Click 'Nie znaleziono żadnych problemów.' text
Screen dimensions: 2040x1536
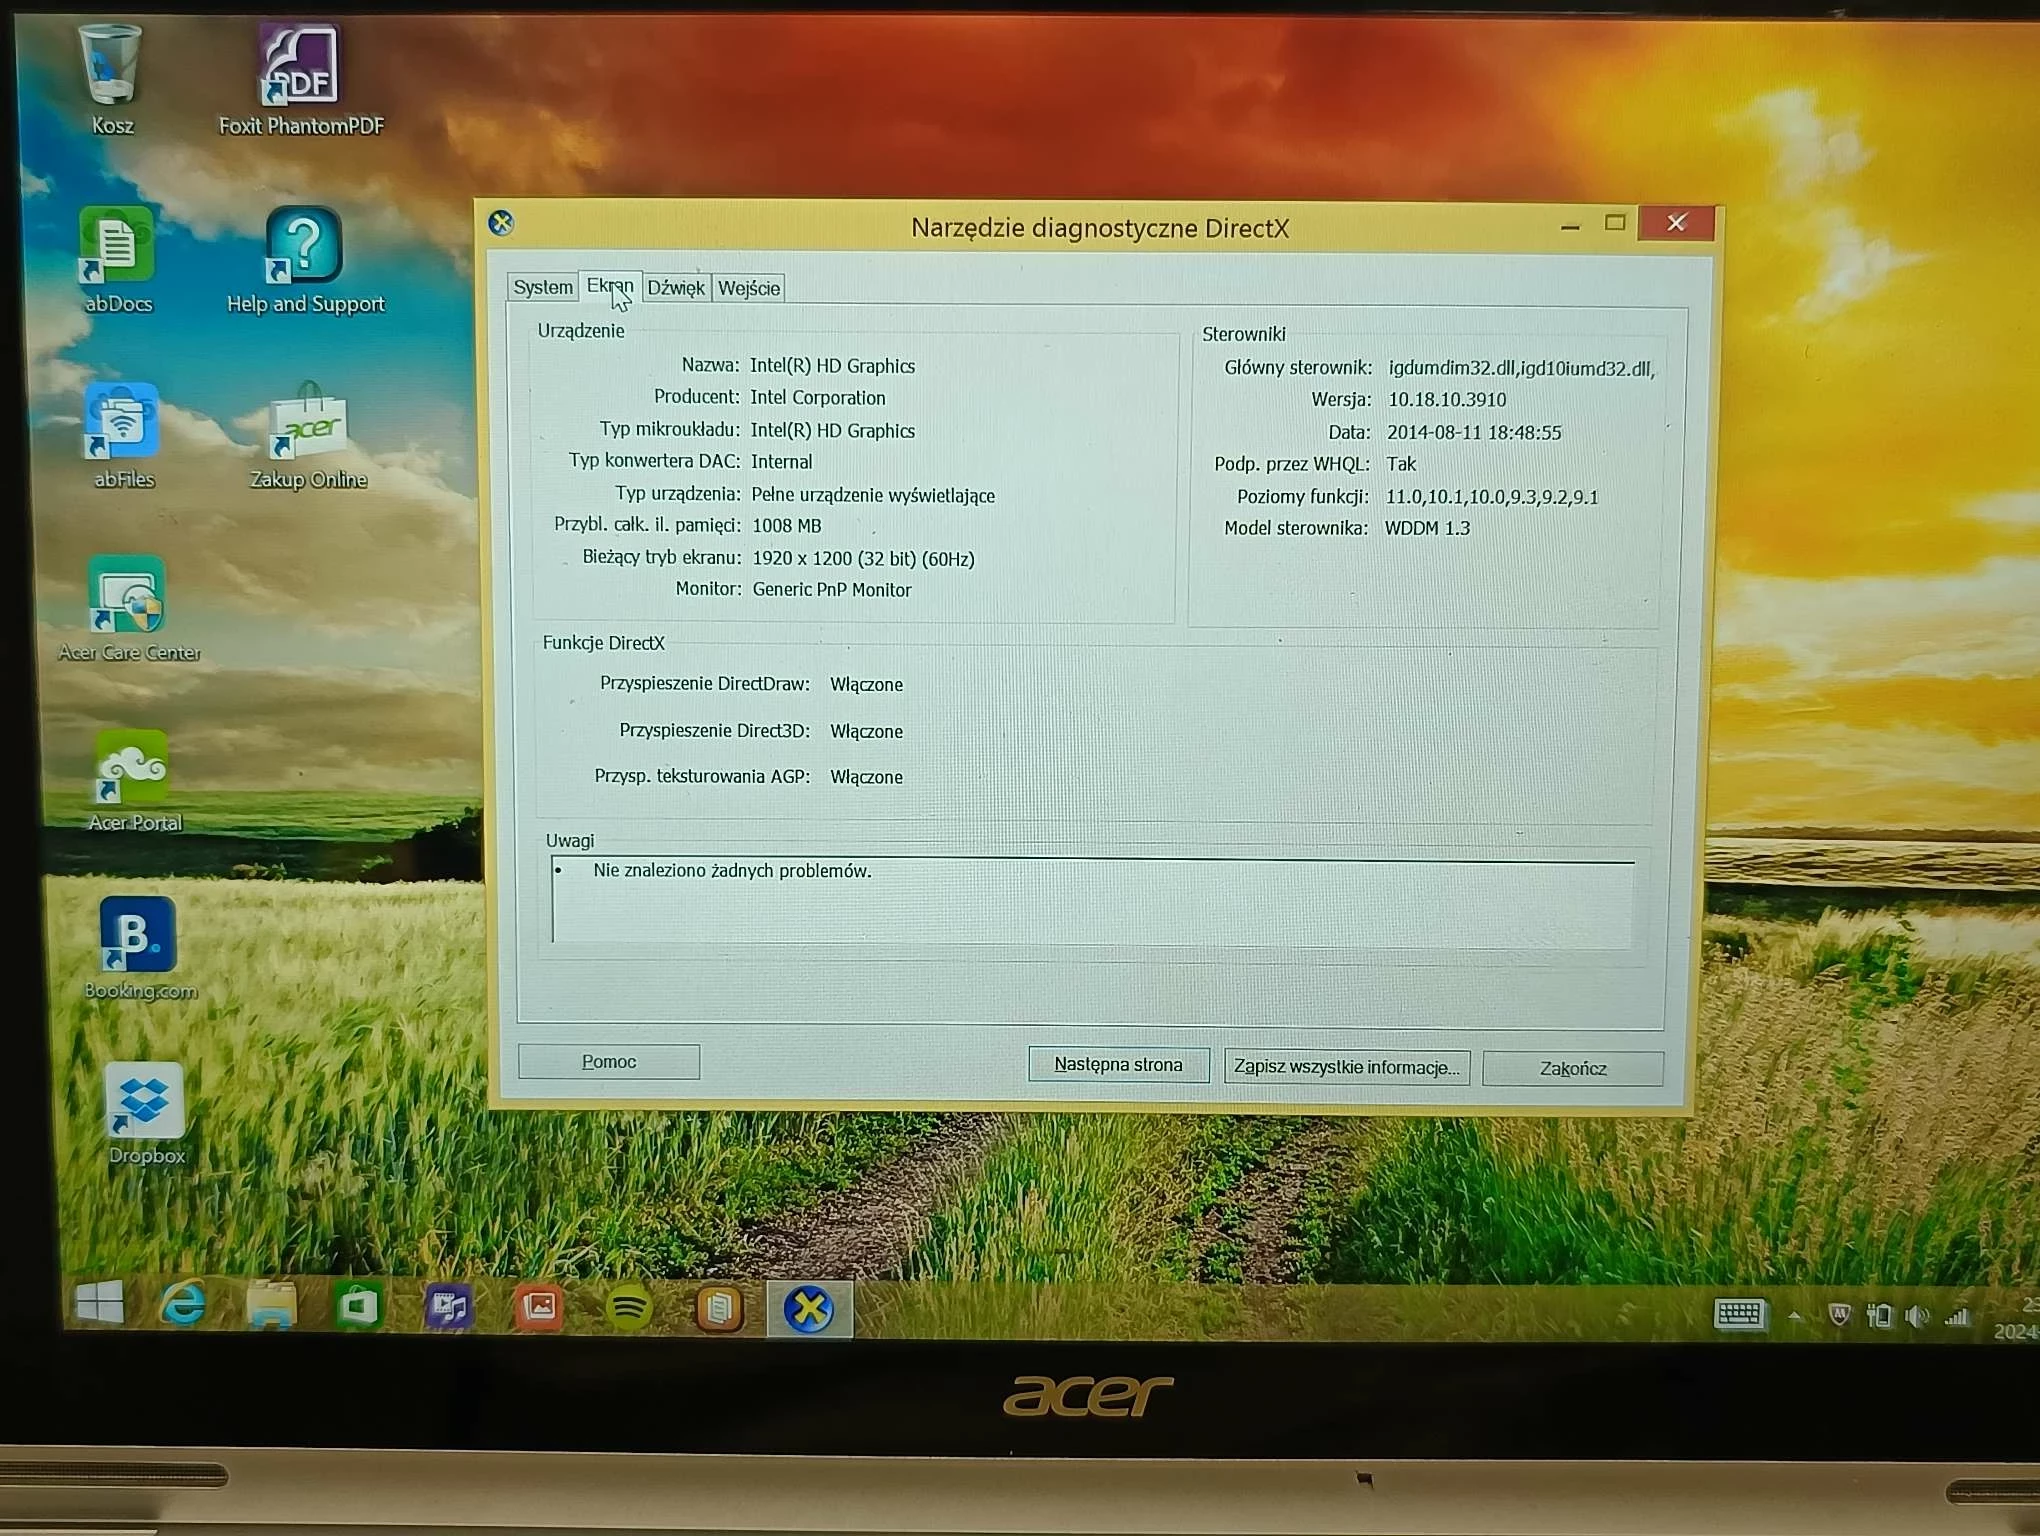pos(732,870)
